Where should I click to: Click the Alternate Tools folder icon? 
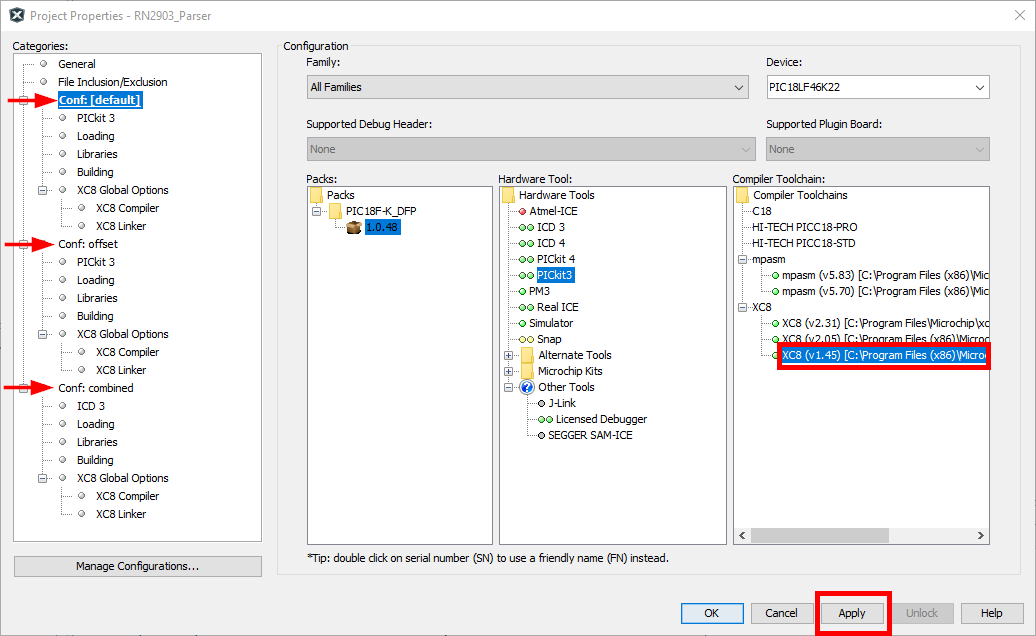click(527, 355)
